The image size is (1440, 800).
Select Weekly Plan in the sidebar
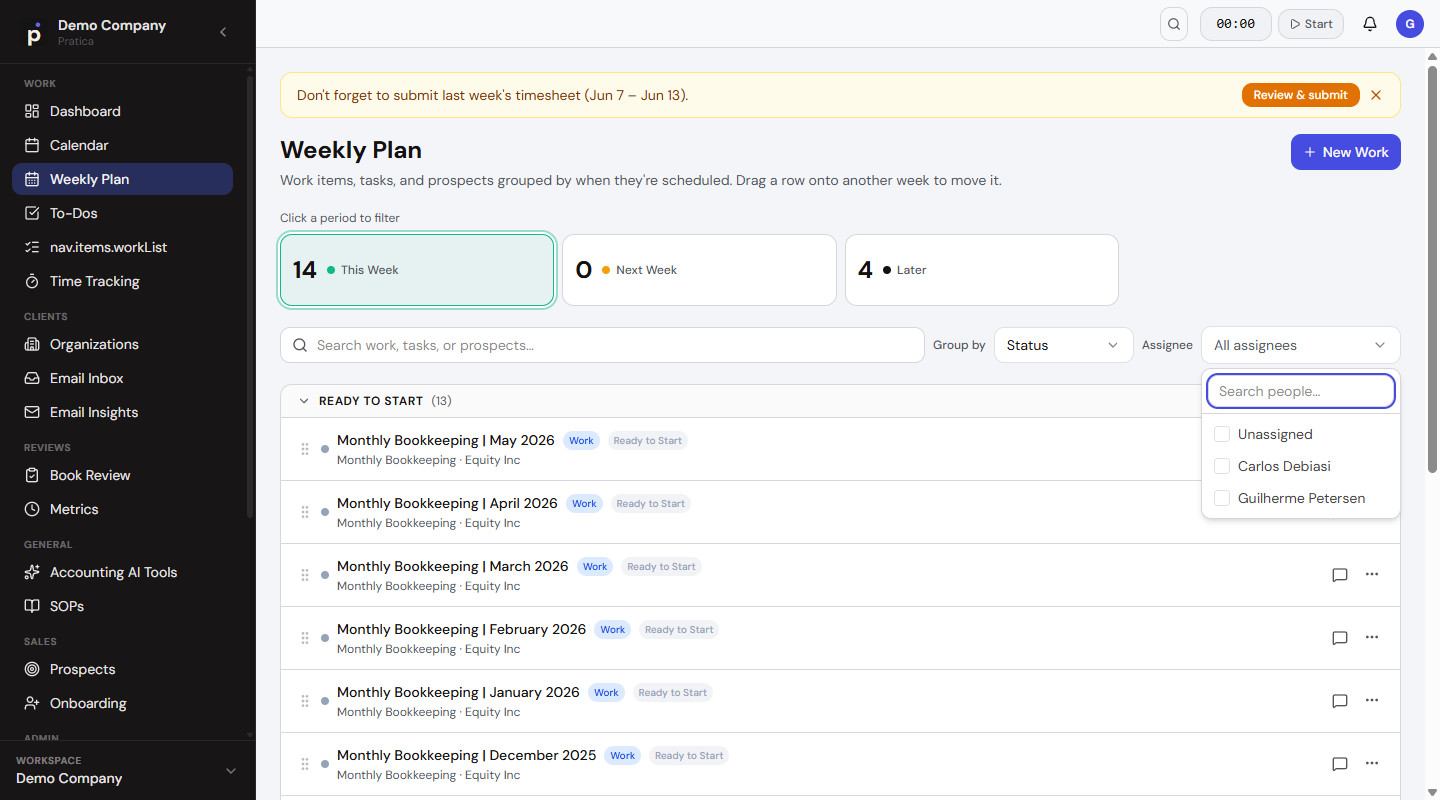pyautogui.click(x=122, y=179)
